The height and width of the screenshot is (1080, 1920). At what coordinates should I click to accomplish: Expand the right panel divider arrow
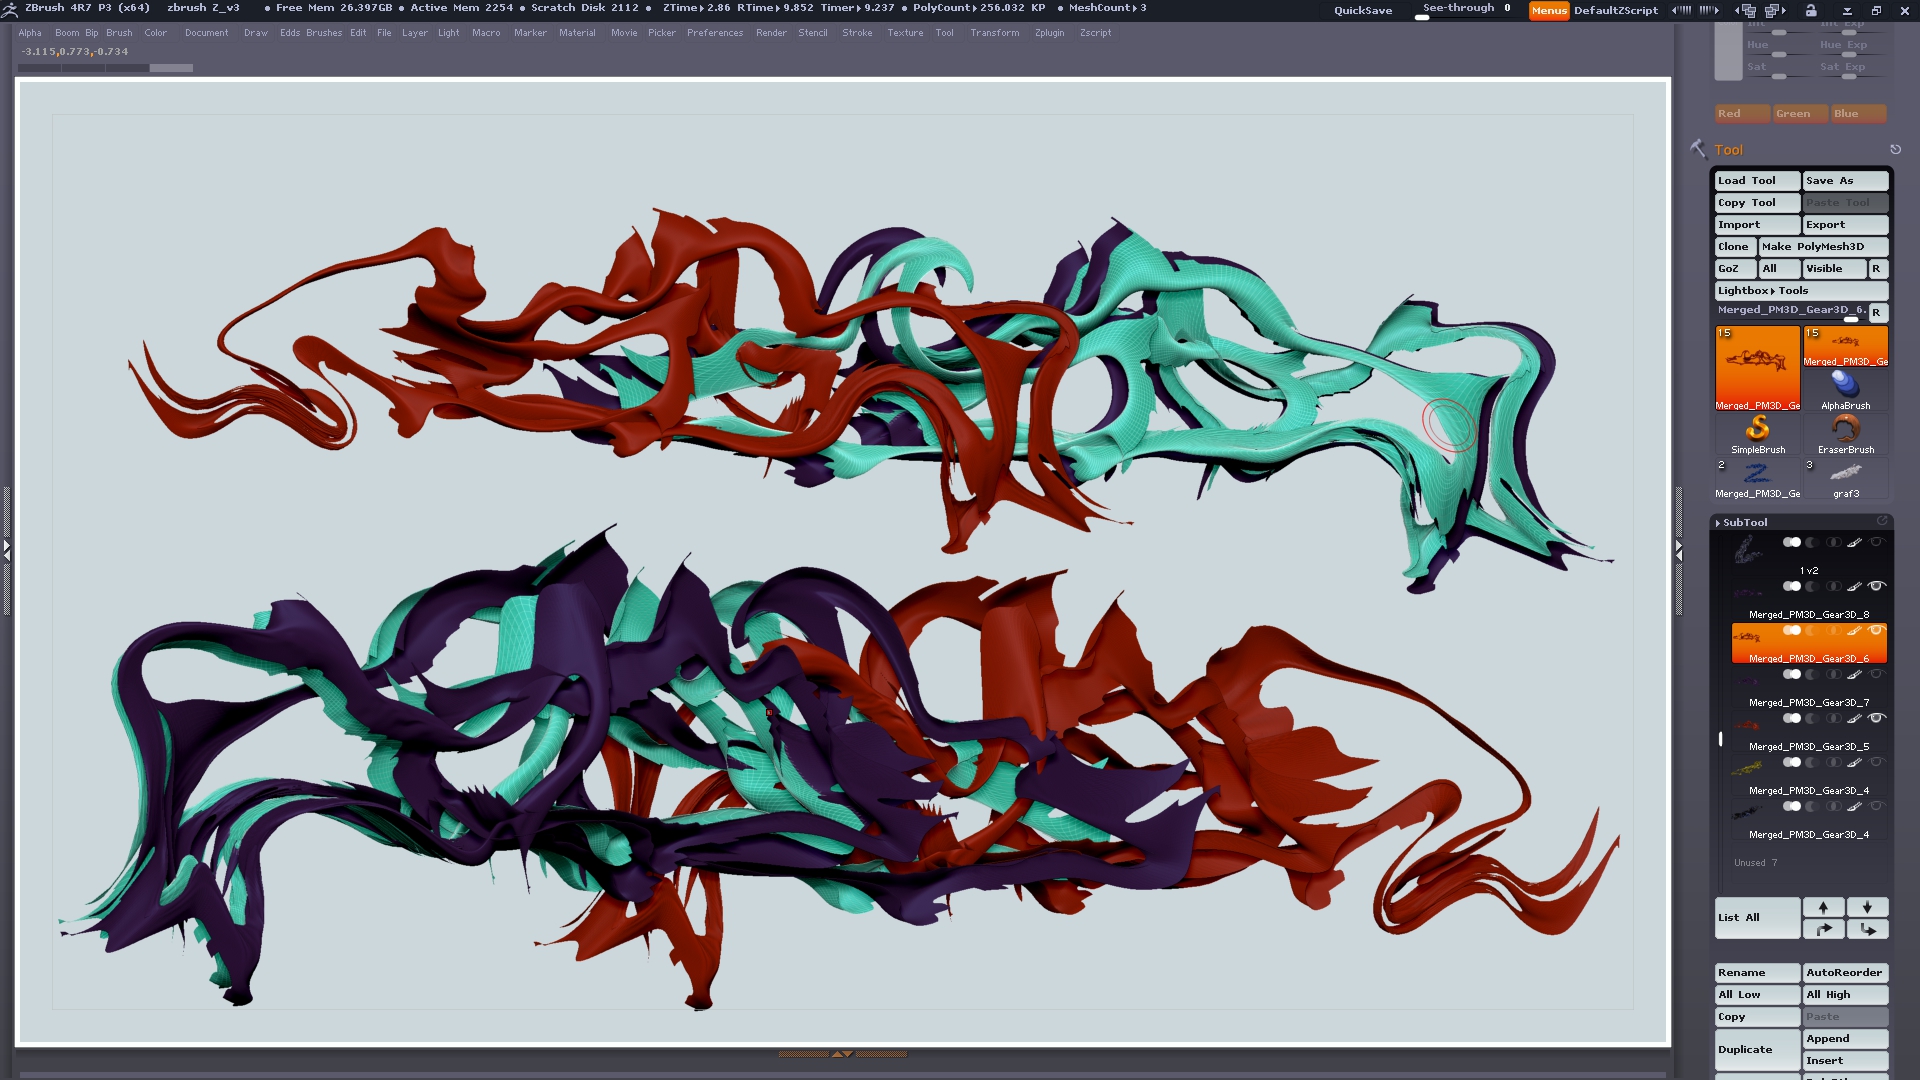point(1679,551)
